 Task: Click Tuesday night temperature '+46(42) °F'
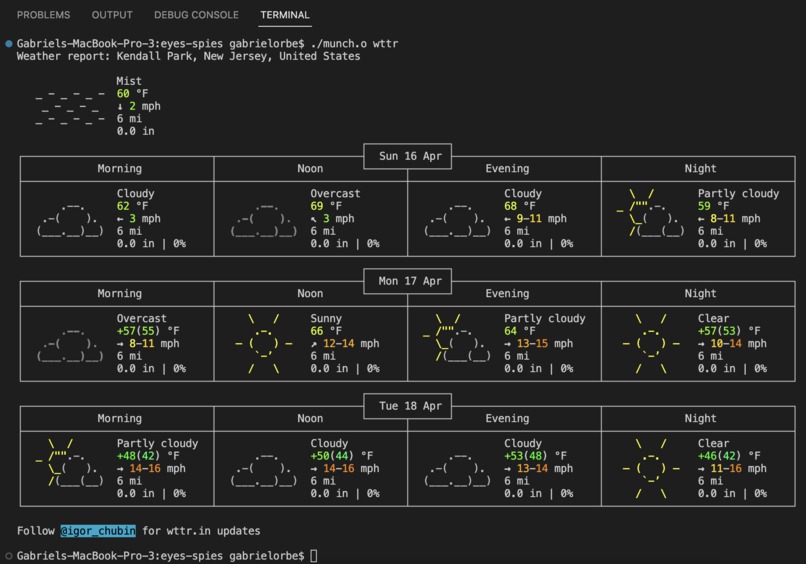[x=729, y=456]
